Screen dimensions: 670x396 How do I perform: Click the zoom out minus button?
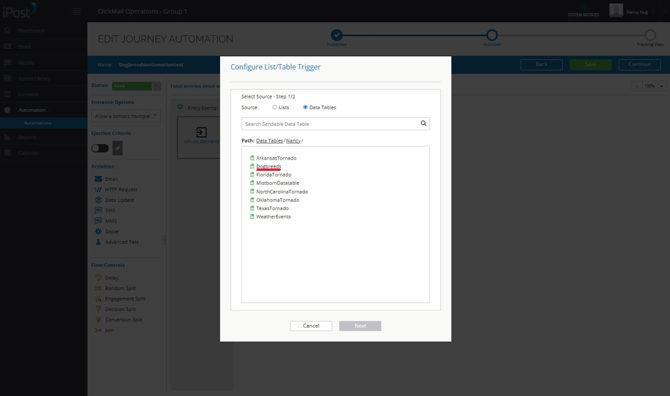(637, 86)
